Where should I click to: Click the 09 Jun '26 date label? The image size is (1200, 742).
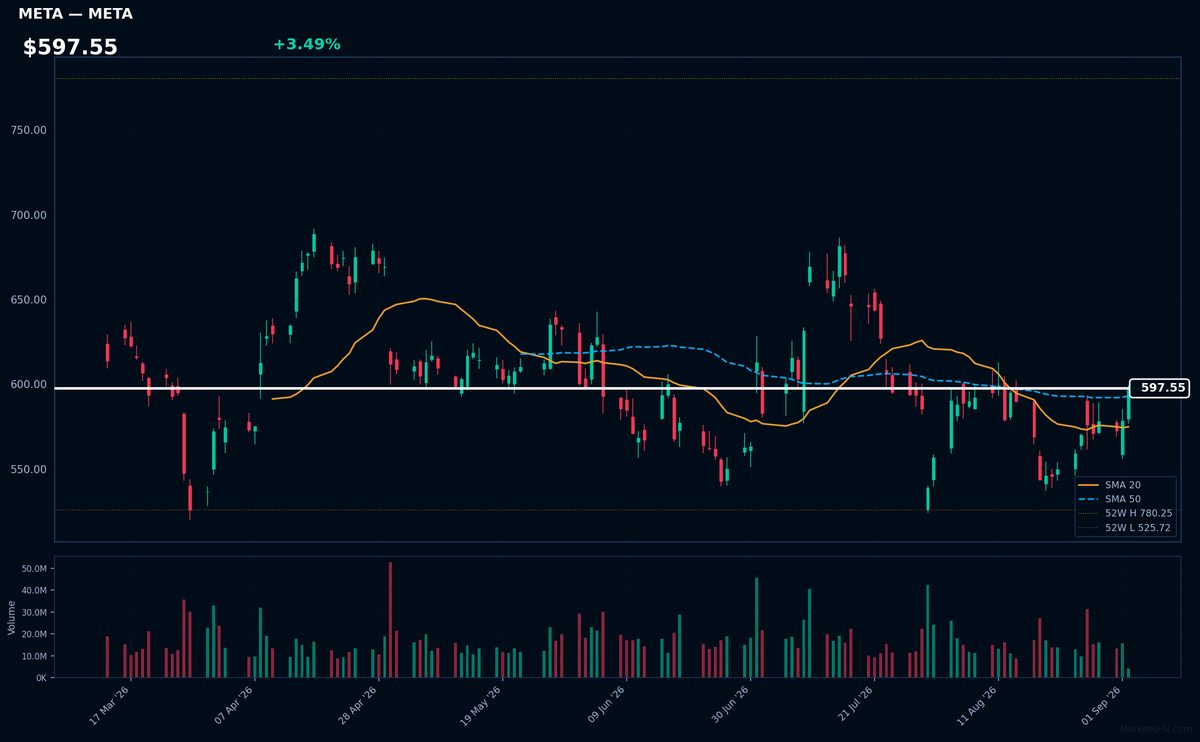pos(605,705)
